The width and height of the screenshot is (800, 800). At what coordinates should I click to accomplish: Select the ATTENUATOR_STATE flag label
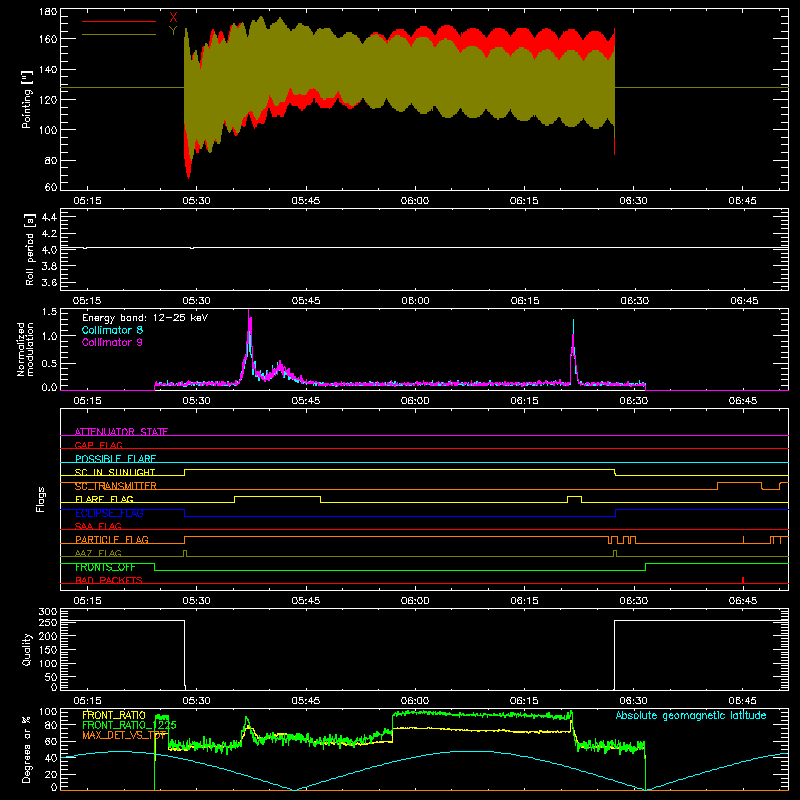(x=121, y=432)
